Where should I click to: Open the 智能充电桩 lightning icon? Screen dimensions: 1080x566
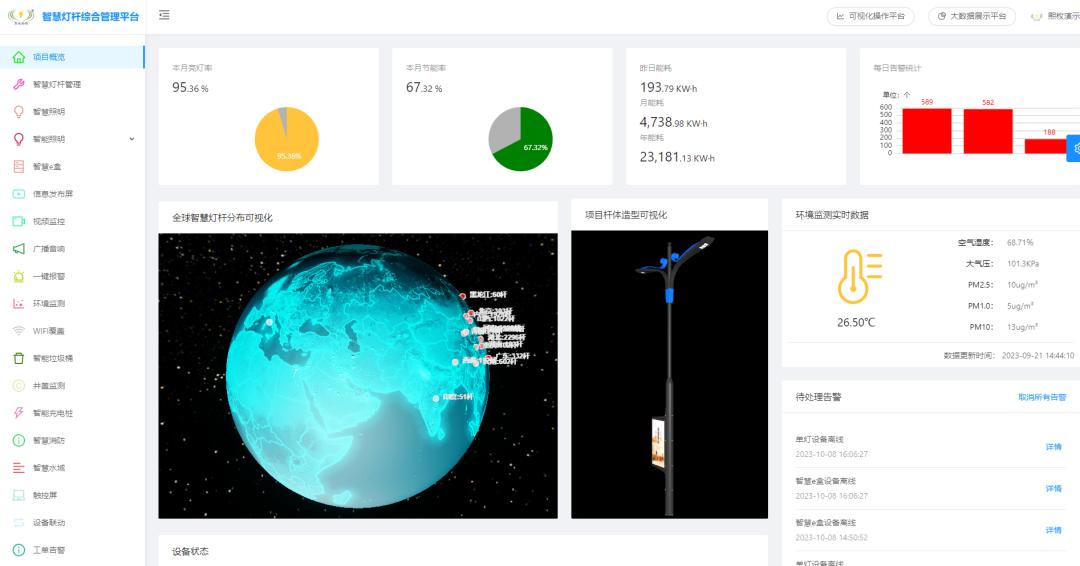(x=19, y=413)
